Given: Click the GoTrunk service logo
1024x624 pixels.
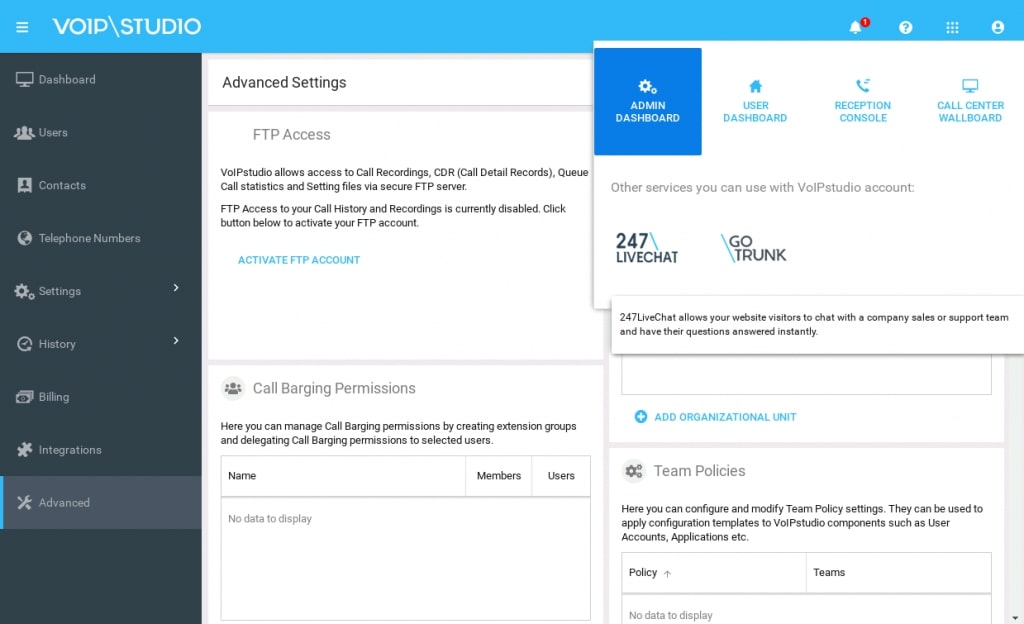Looking at the screenshot, I should [754, 248].
